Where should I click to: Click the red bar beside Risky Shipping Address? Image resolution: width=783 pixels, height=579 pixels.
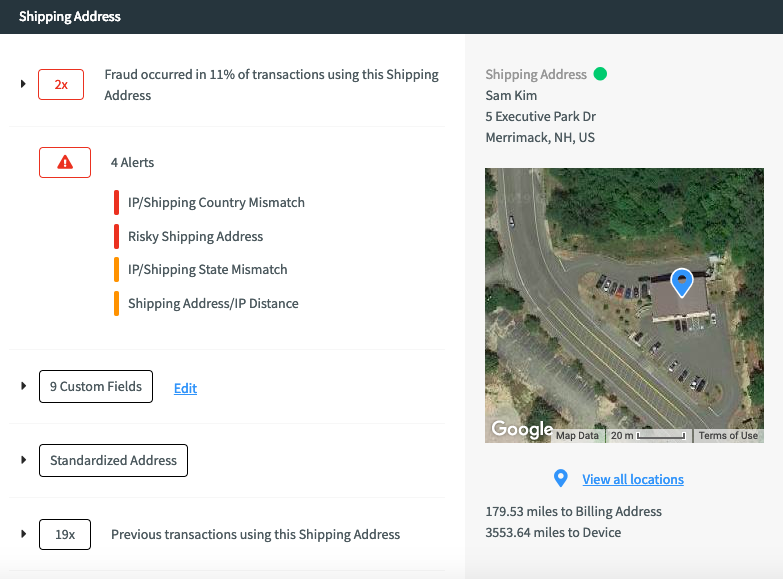pyautogui.click(x=117, y=236)
